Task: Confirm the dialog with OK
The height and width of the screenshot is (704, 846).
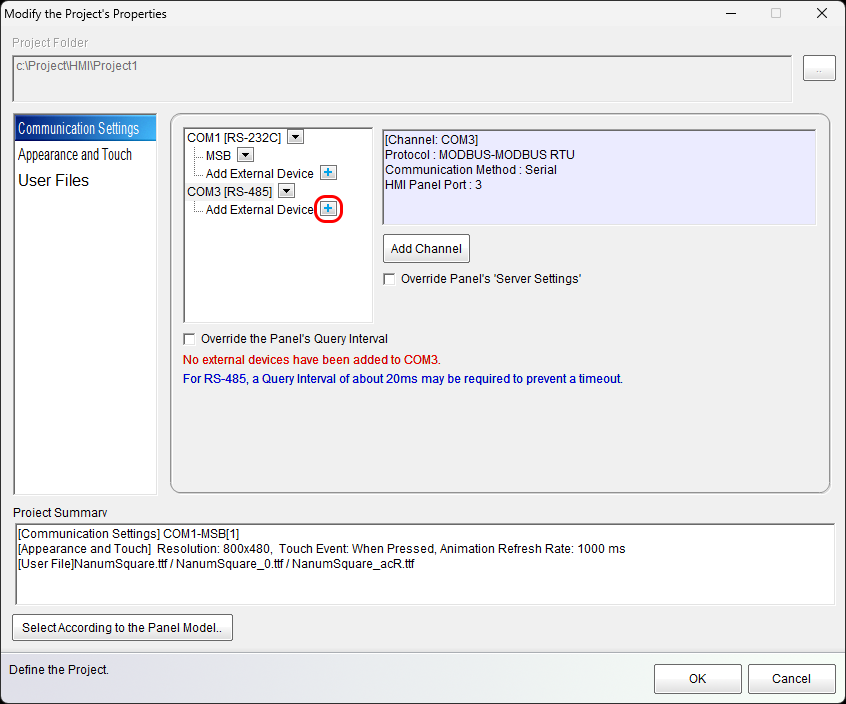Action: (x=697, y=679)
